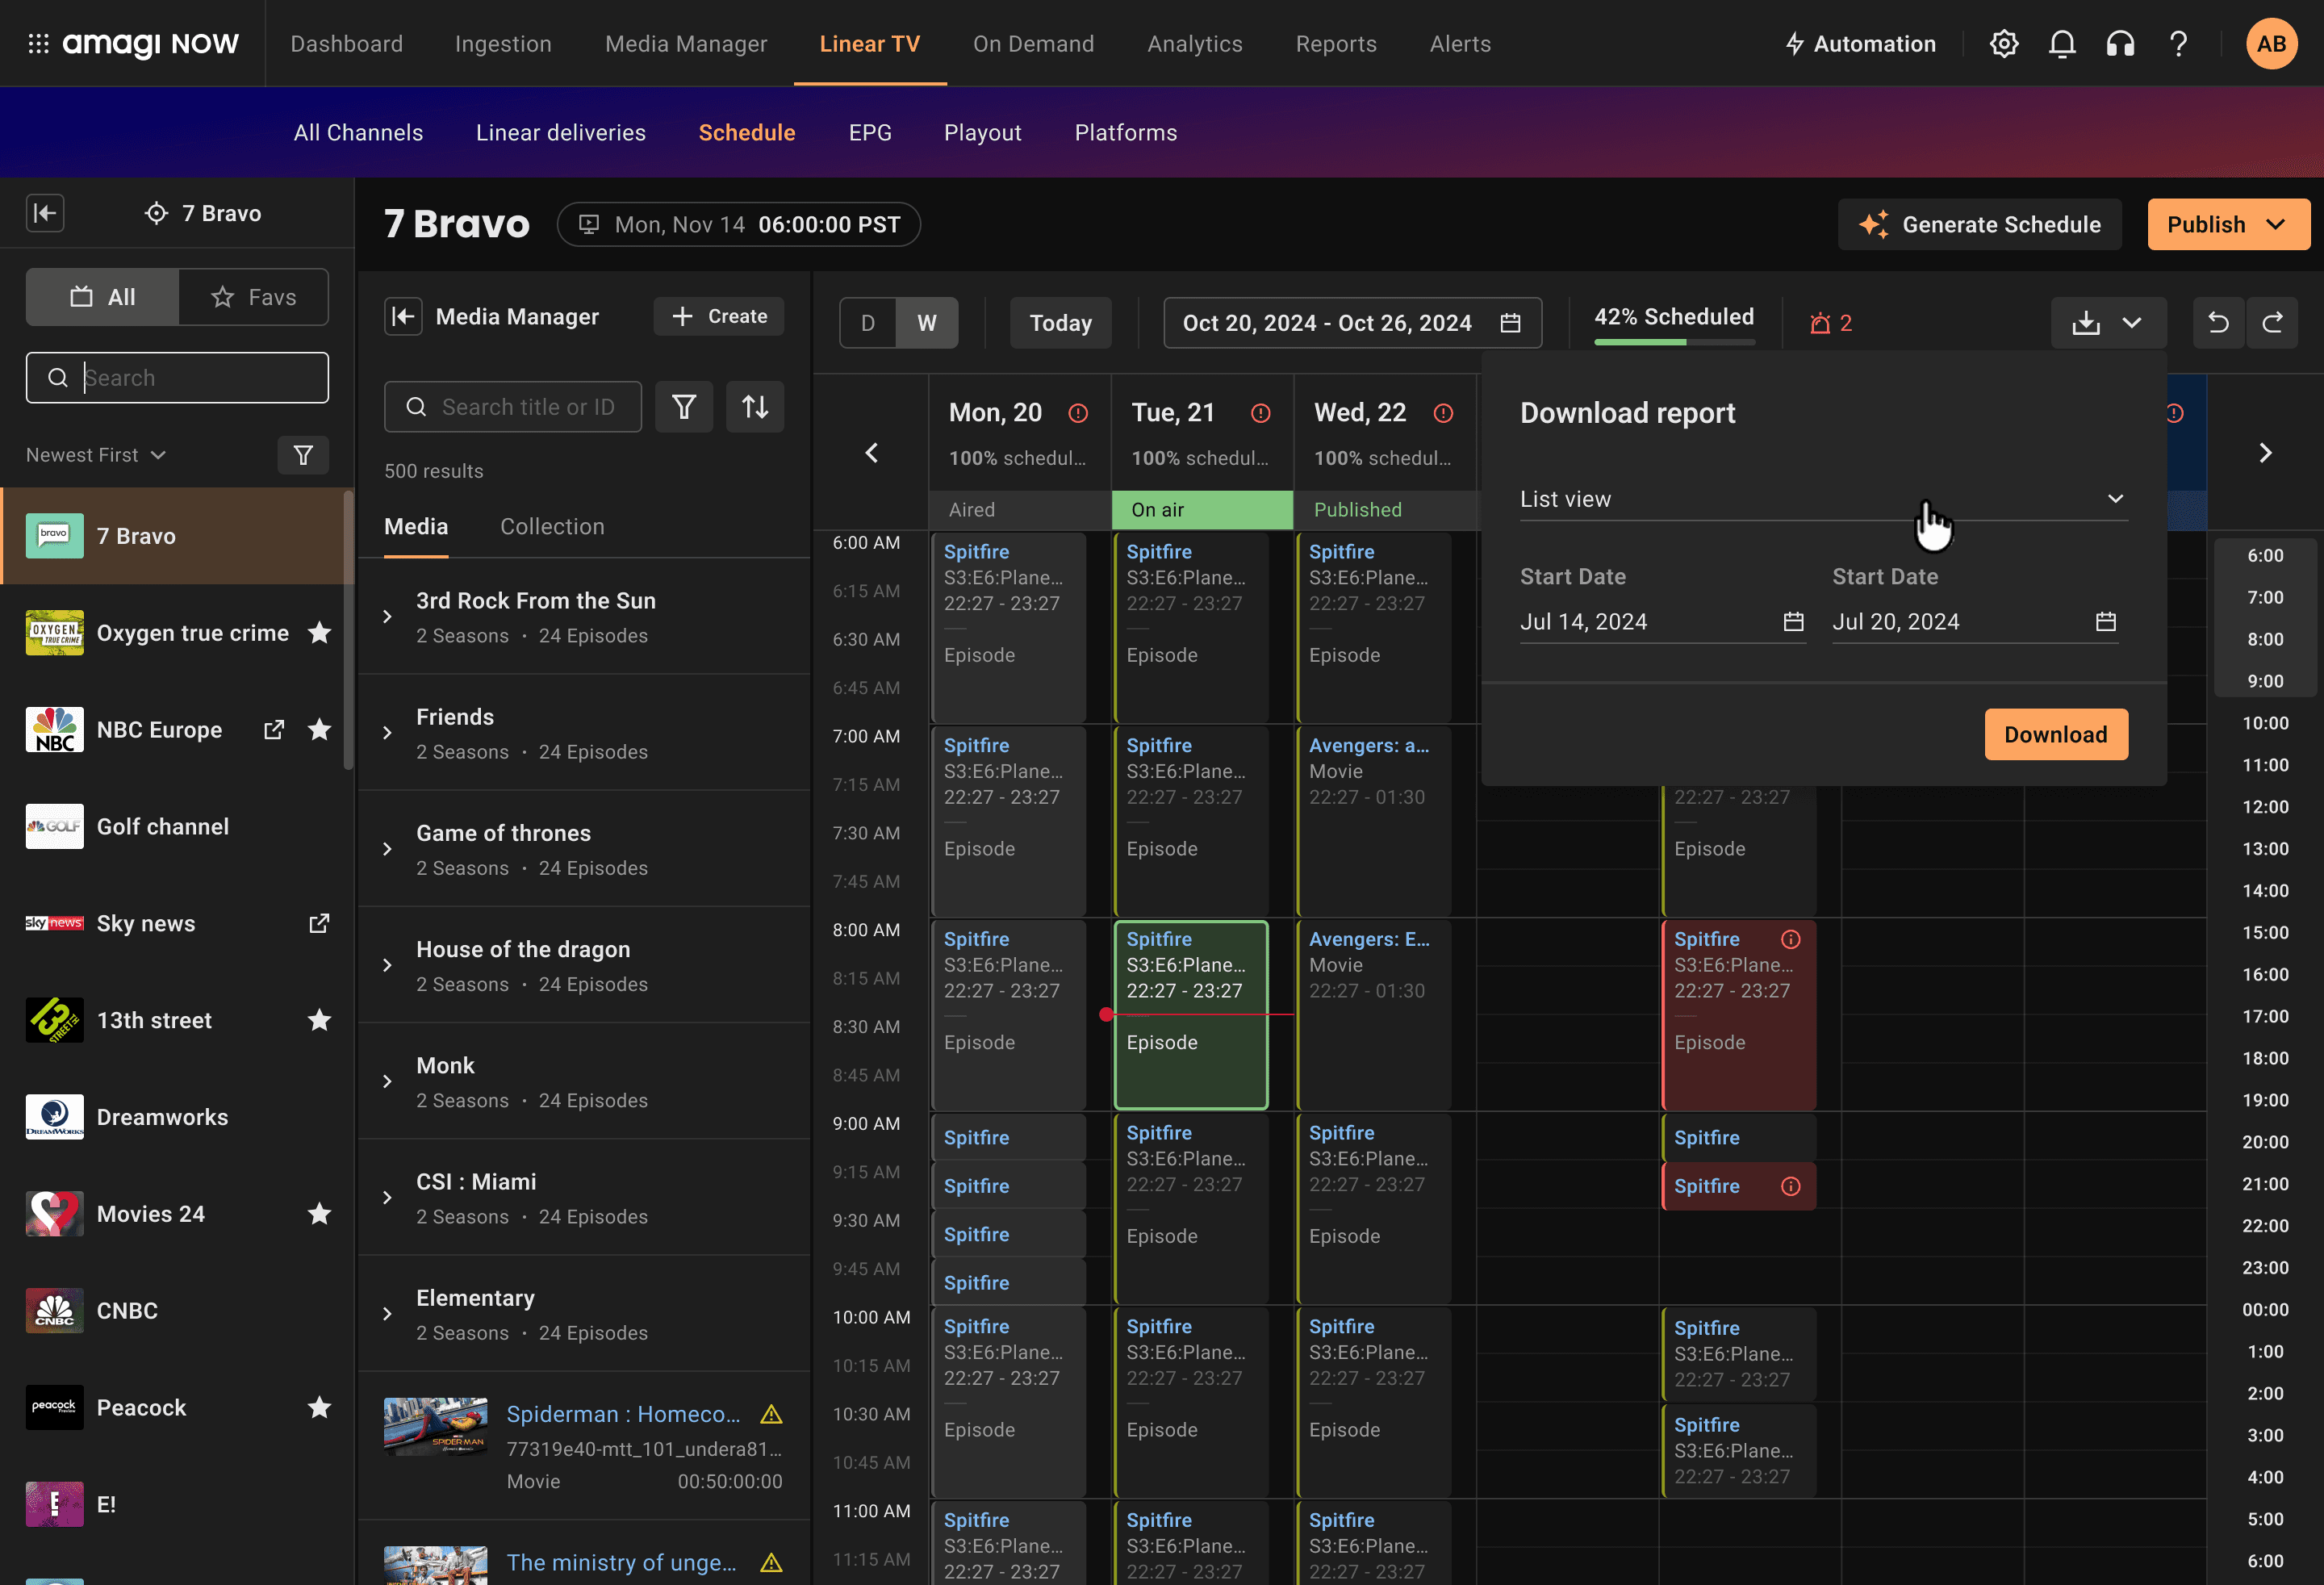Click the headphones support icon
This screenshot has width=2324, height=1585.
pos(2119,44)
